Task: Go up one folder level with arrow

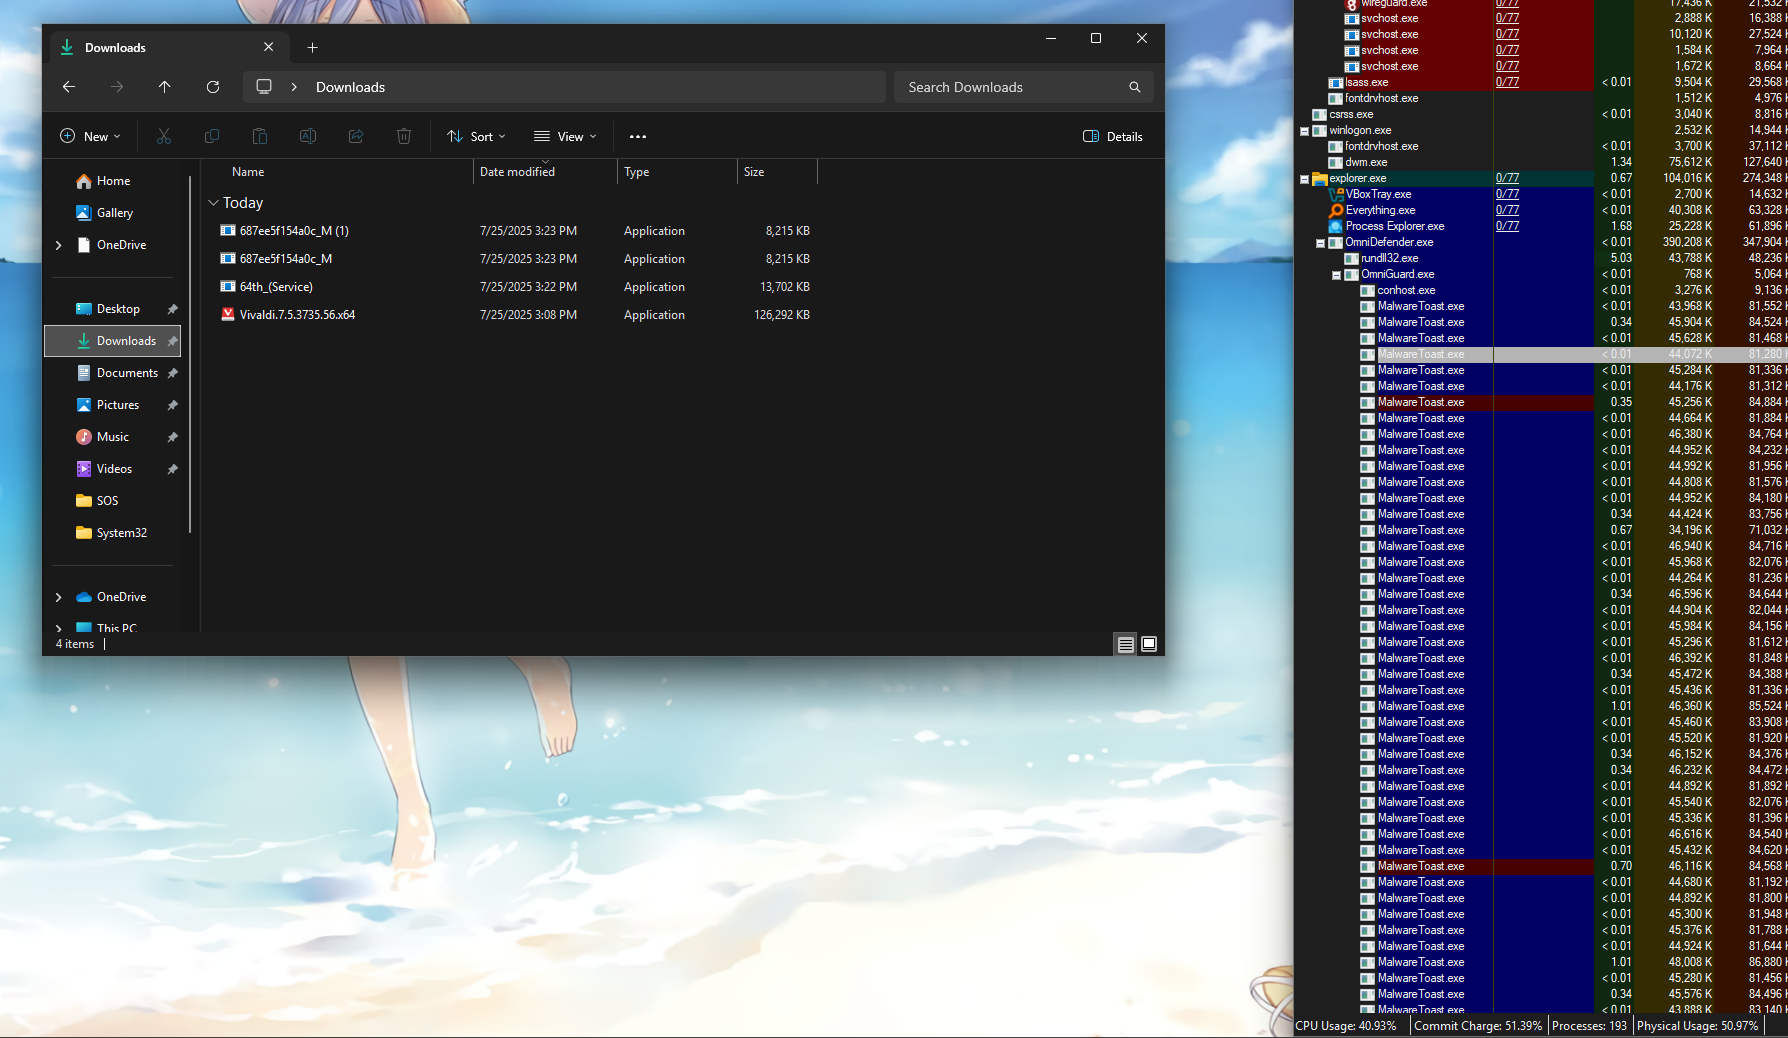Action: point(165,87)
